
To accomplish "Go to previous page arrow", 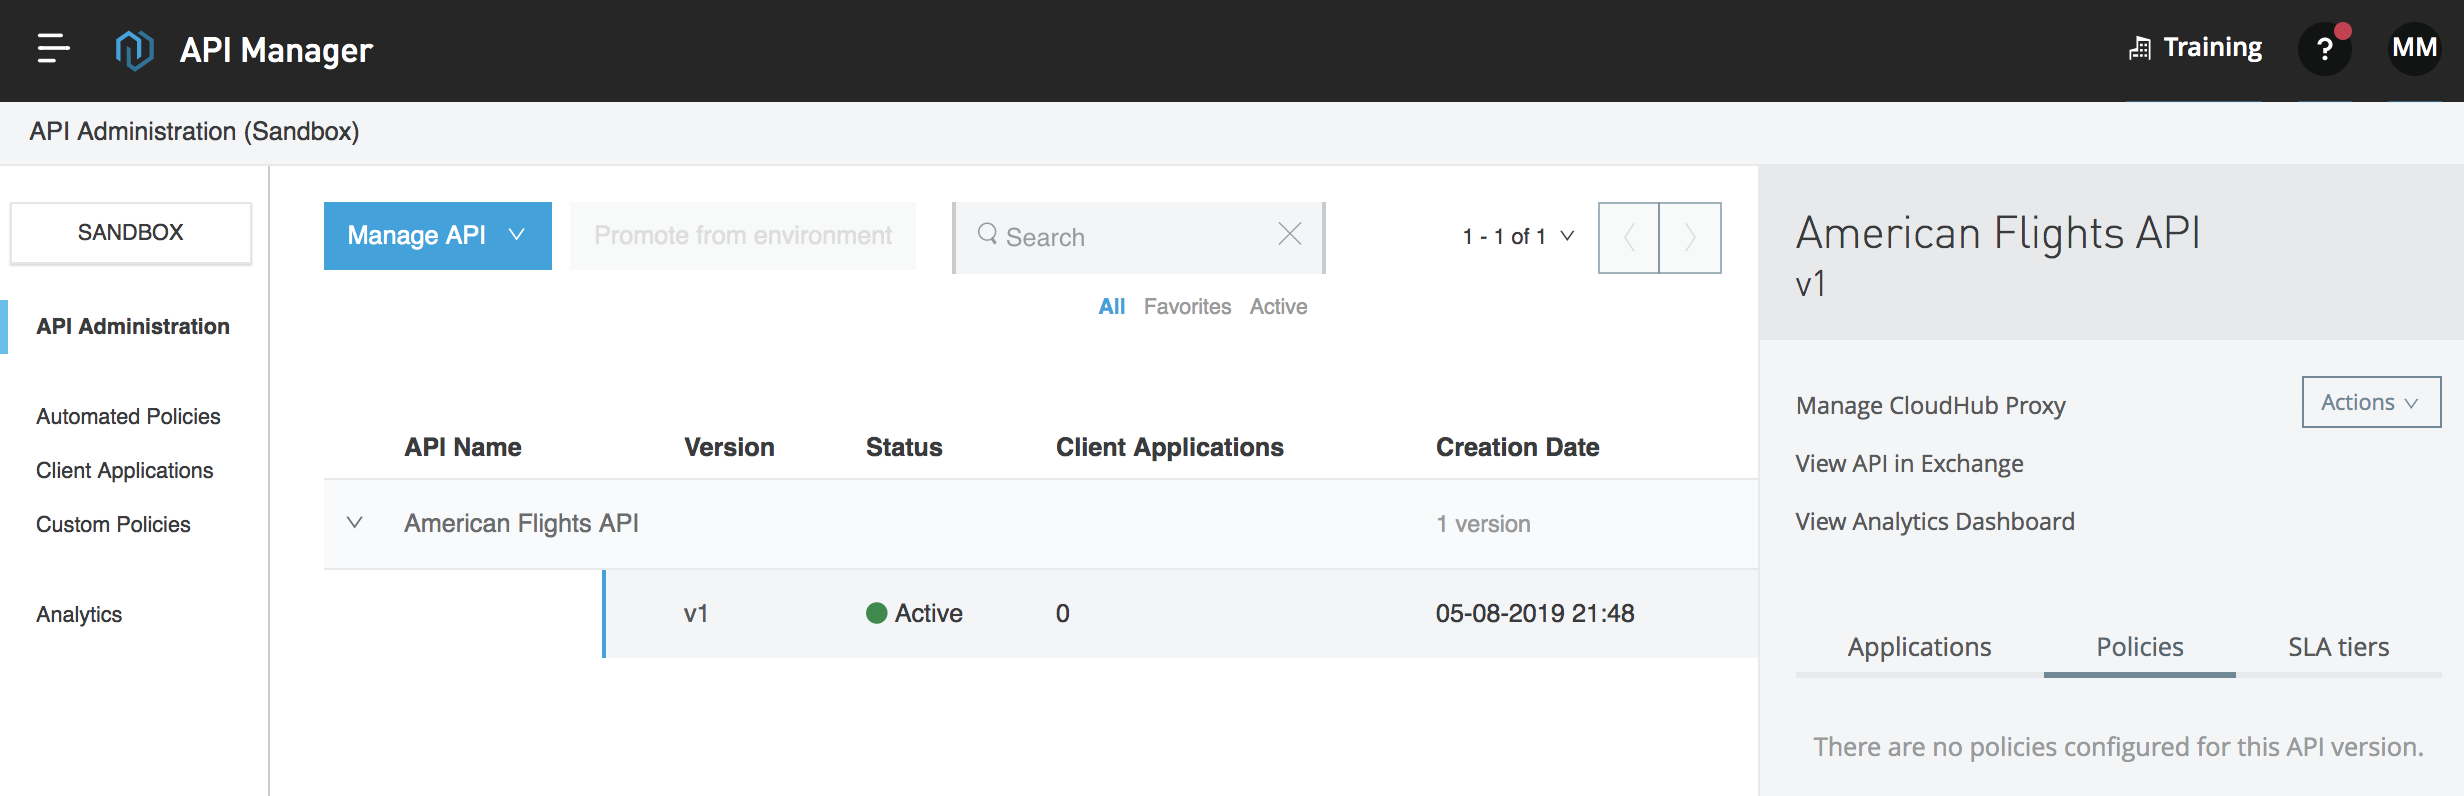I will [1629, 238].
